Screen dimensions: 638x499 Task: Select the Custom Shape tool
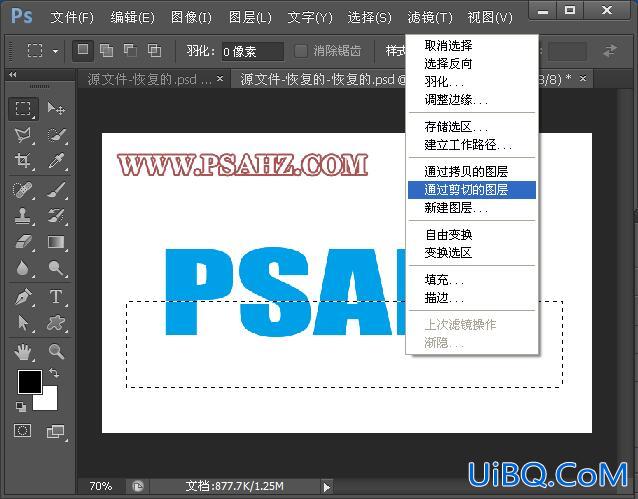(56, 323)
